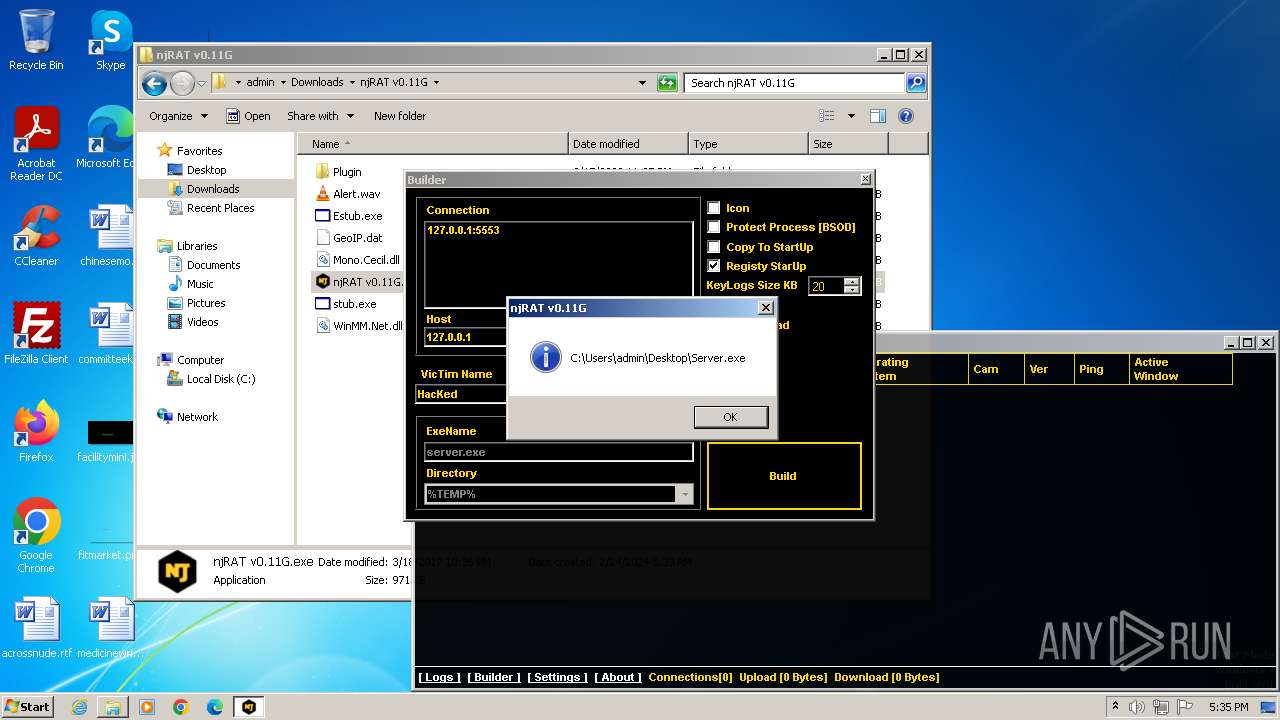Sort by Name column header
The height and width of the screenshot is (720, 1280).
click(x=432, y=144)
